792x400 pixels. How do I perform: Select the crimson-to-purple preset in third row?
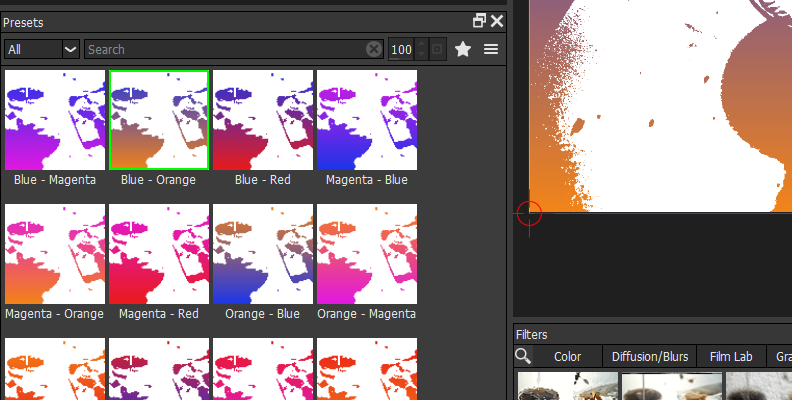(159, 369)
